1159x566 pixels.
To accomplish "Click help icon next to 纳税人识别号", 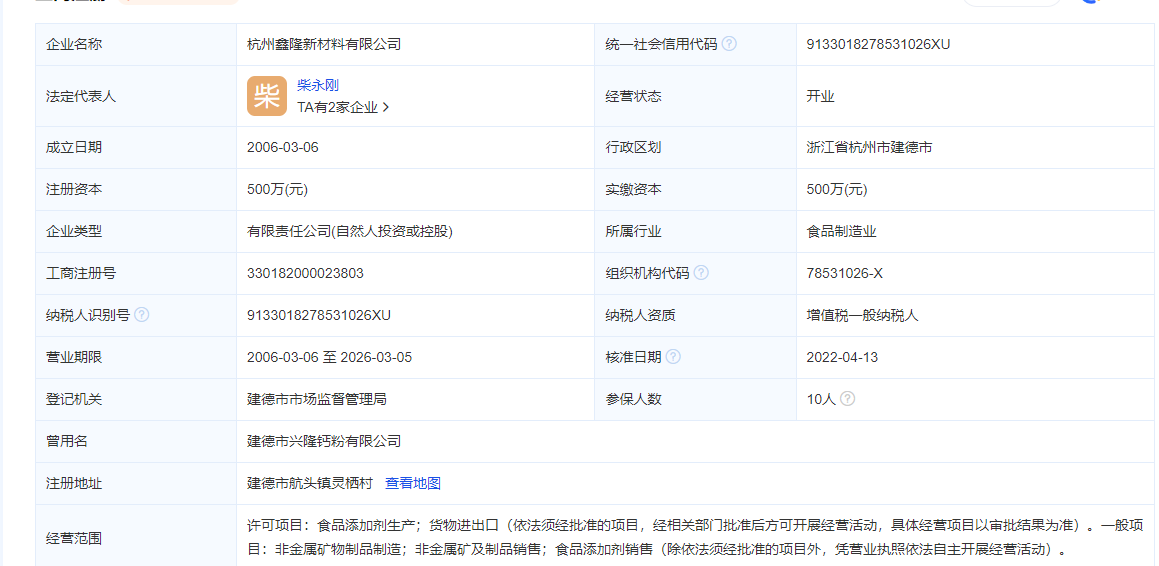I will point(141,315).
